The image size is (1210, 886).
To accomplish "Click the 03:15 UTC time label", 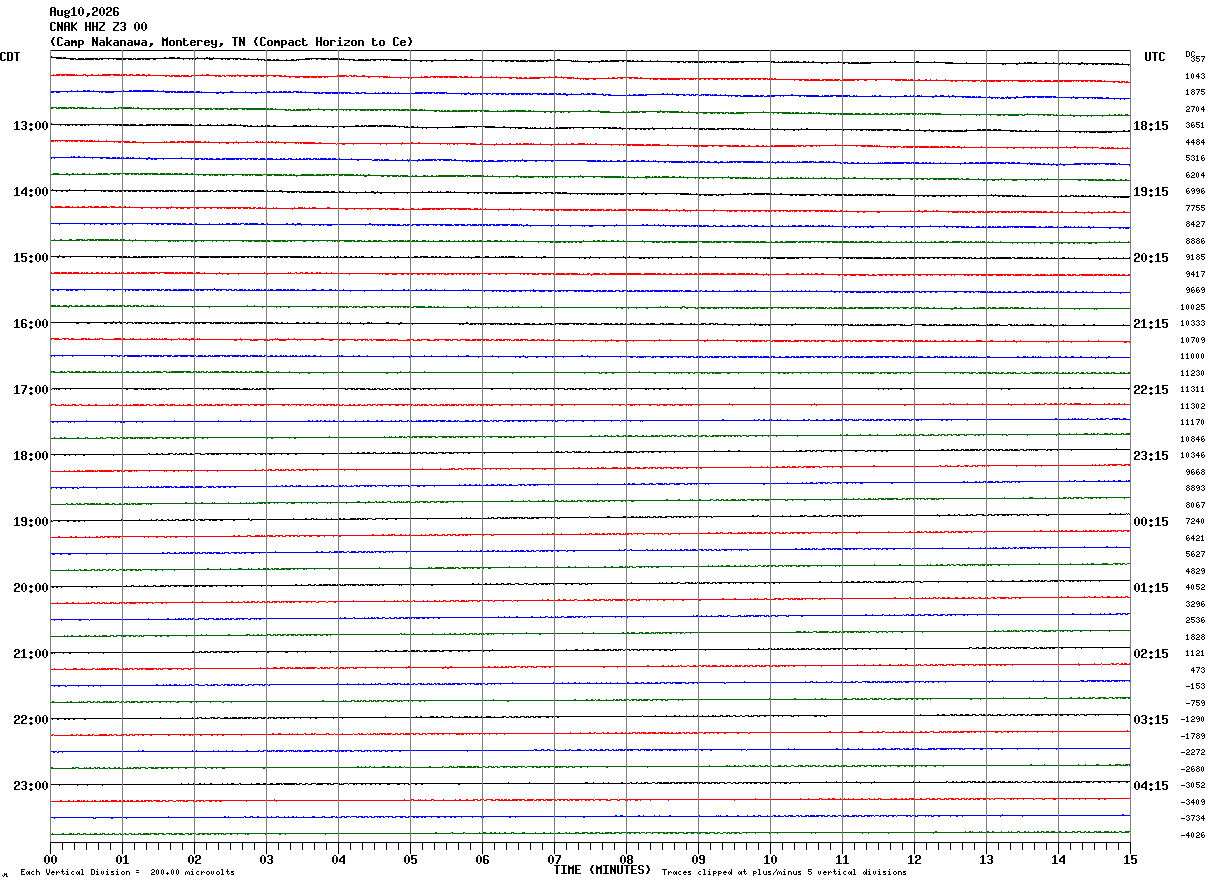I will pyautogui.click(x=1151, y=720).
